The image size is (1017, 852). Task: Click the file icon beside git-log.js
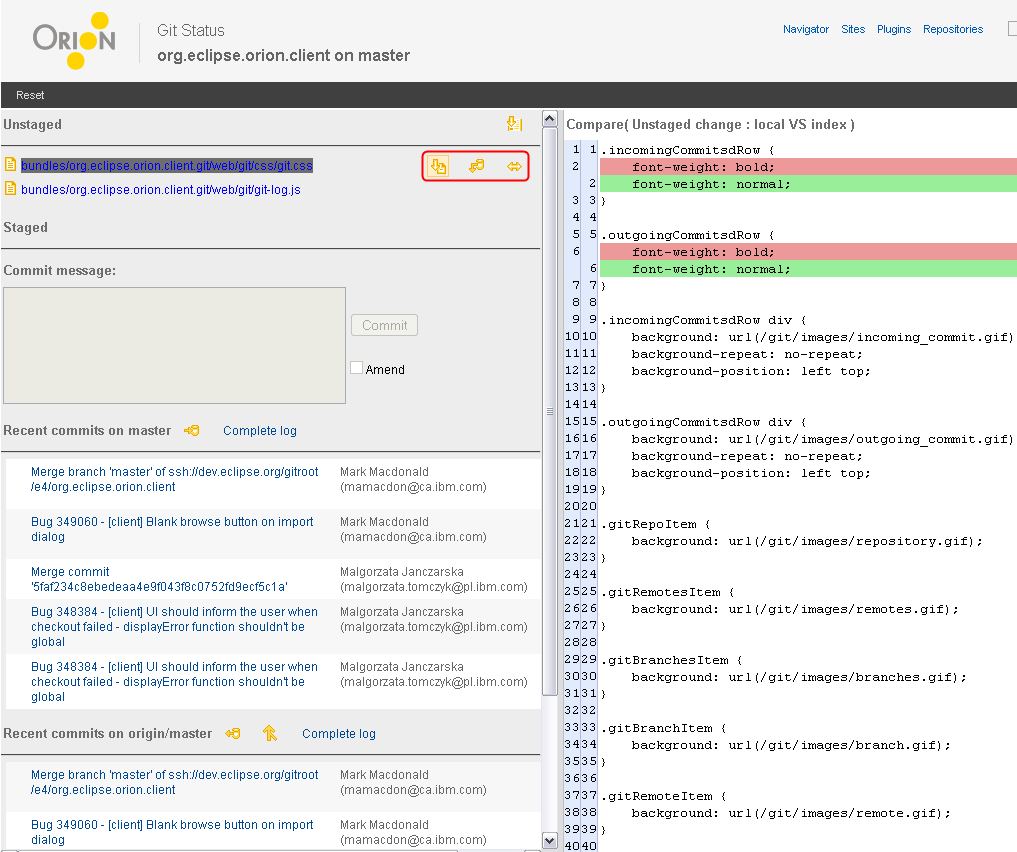point(10,189)
